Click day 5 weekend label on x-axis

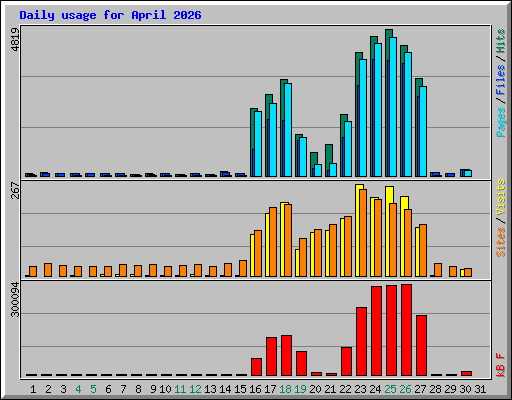click(x=93, y=389)
